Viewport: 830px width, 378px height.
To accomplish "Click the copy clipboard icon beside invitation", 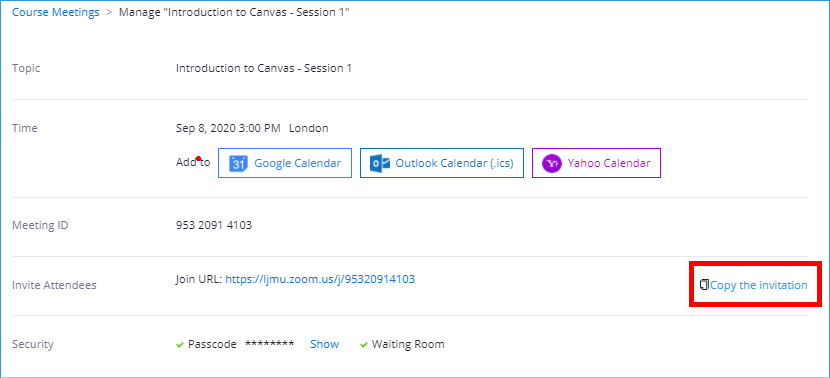I will (x=704, y=285).
